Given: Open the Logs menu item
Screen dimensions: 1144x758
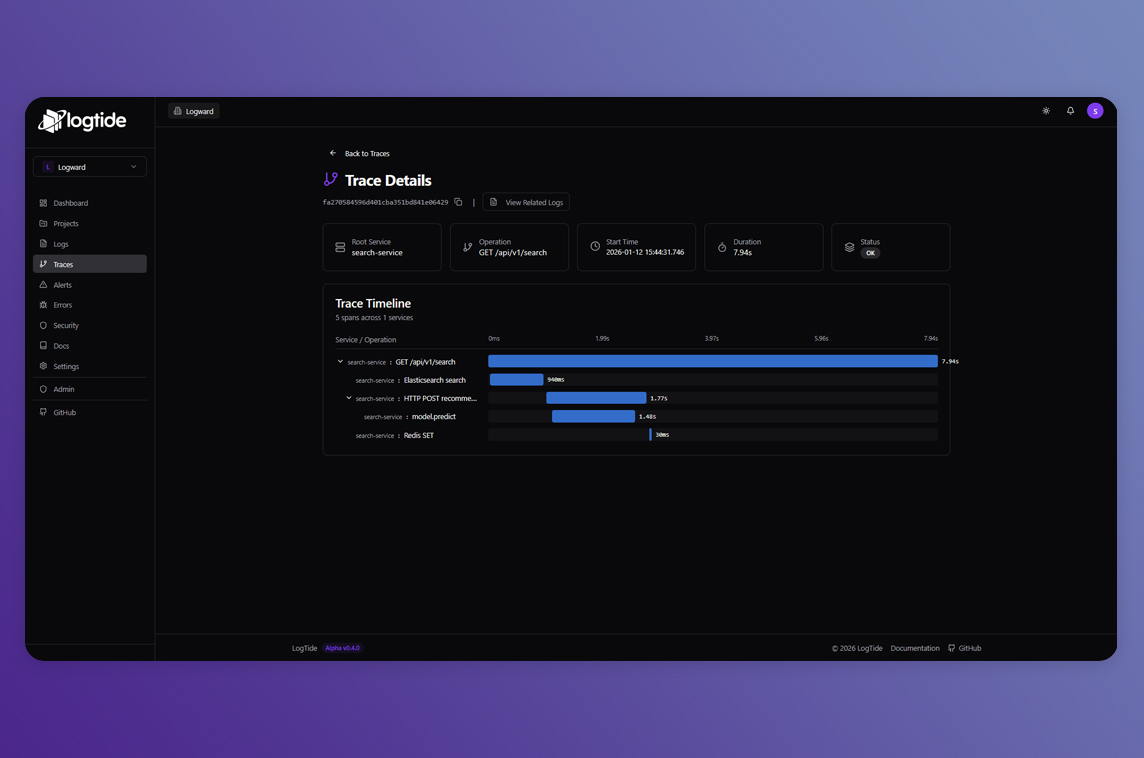Looking at the screenshot, I should click(x=61, y=244).
